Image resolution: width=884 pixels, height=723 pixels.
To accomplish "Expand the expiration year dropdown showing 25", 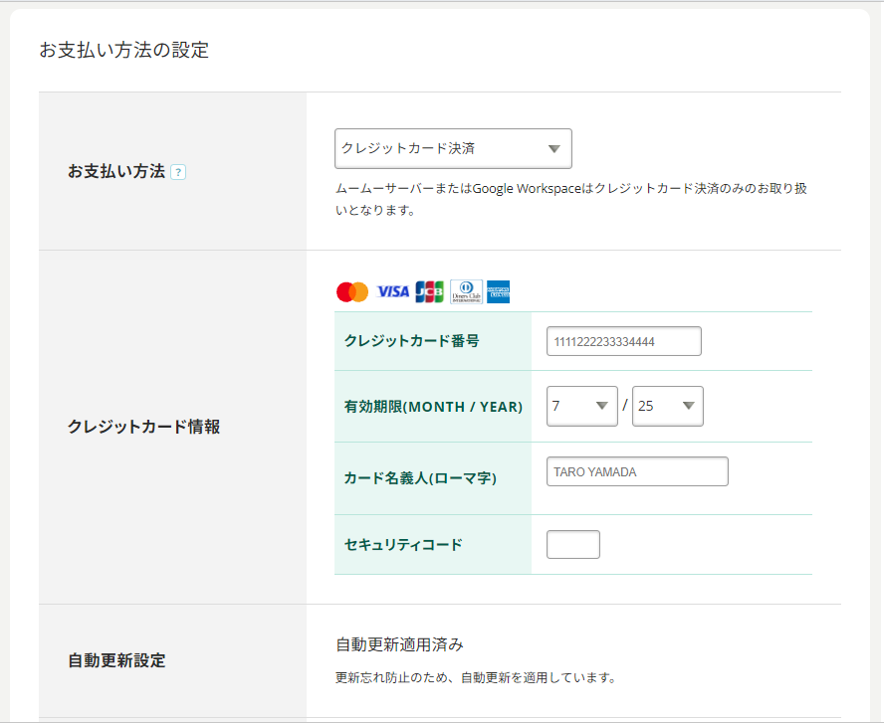I will point(668,406).
